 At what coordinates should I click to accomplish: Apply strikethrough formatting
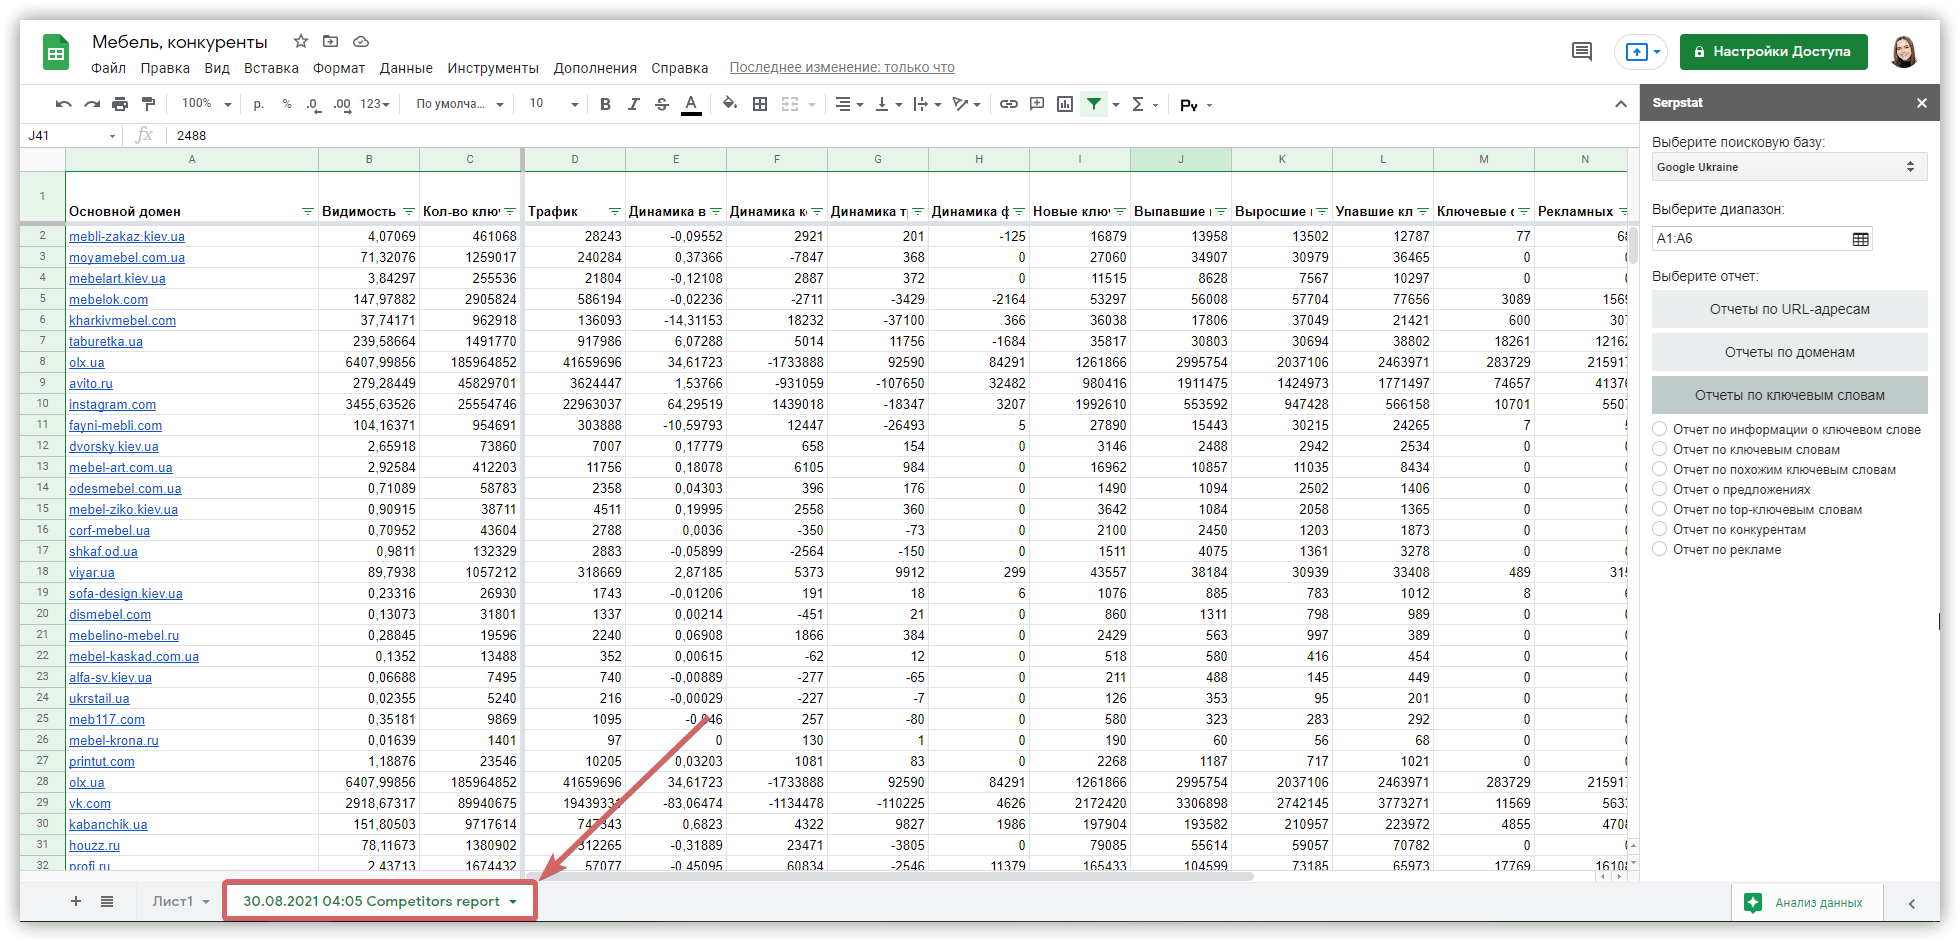coord(661,104)
